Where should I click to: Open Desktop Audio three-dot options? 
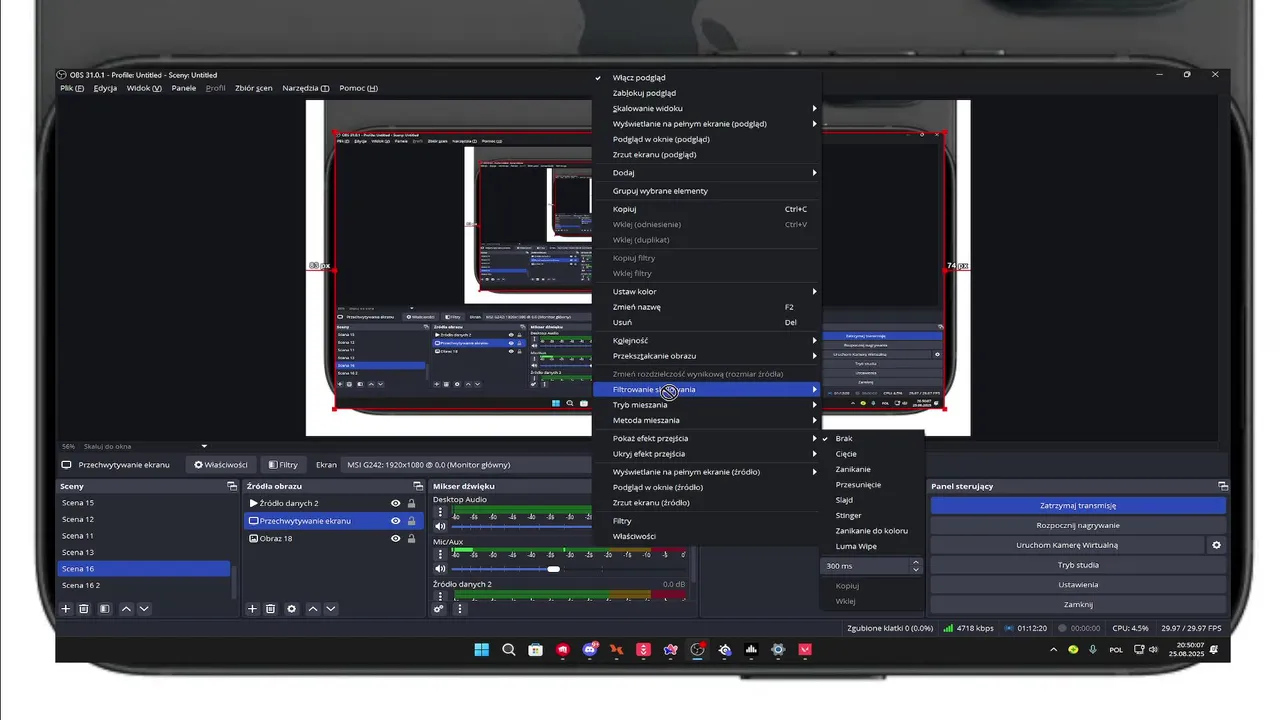pos(440,511)
